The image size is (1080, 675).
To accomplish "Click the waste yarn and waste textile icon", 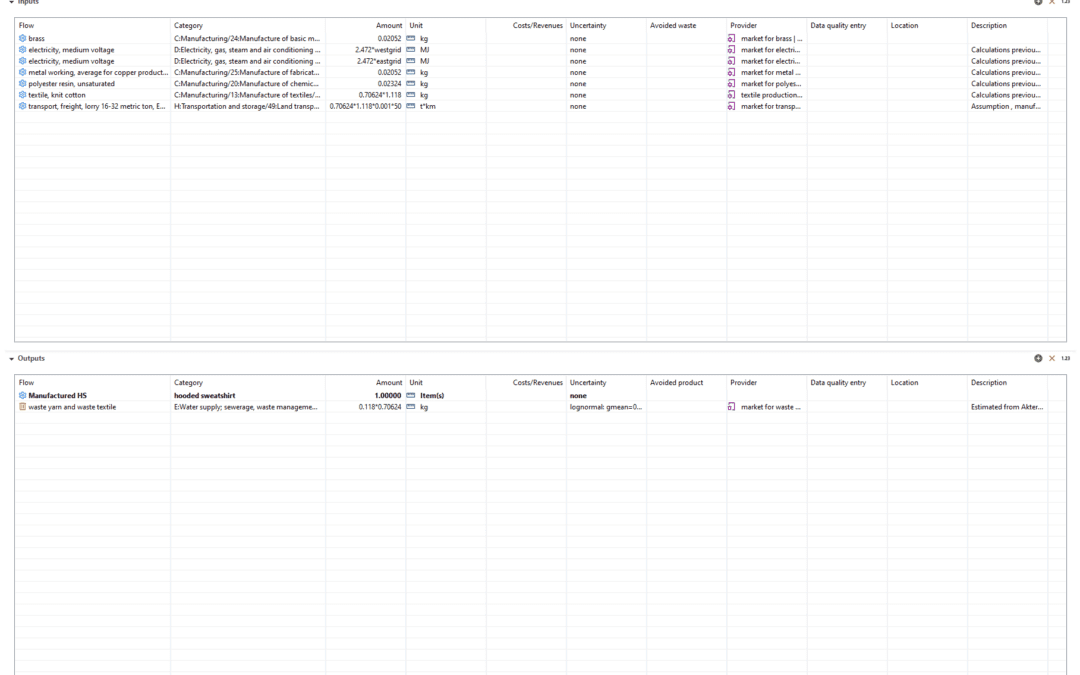I will 22,407.
